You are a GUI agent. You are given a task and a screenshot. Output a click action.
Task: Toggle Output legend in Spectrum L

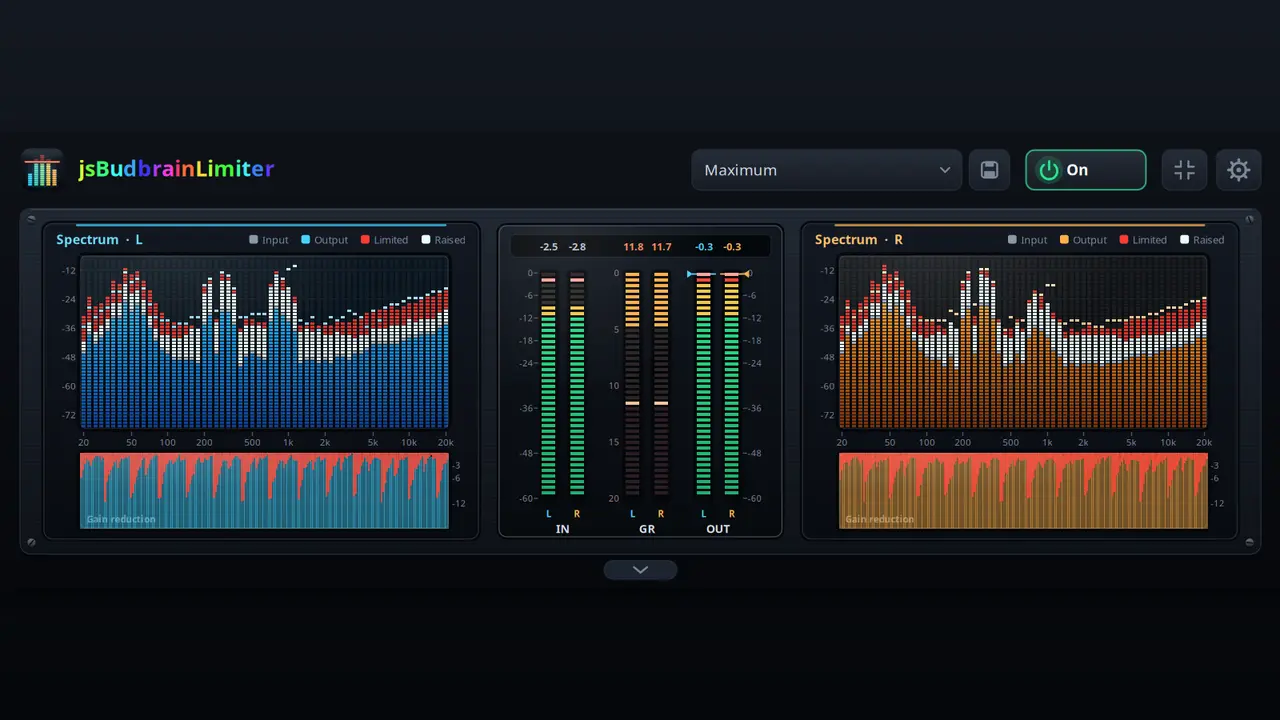324,240
